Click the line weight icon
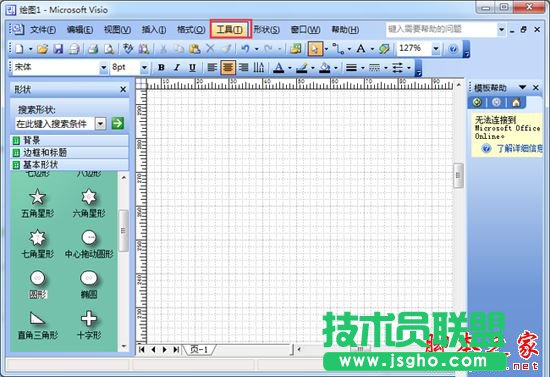 (351, 67)
